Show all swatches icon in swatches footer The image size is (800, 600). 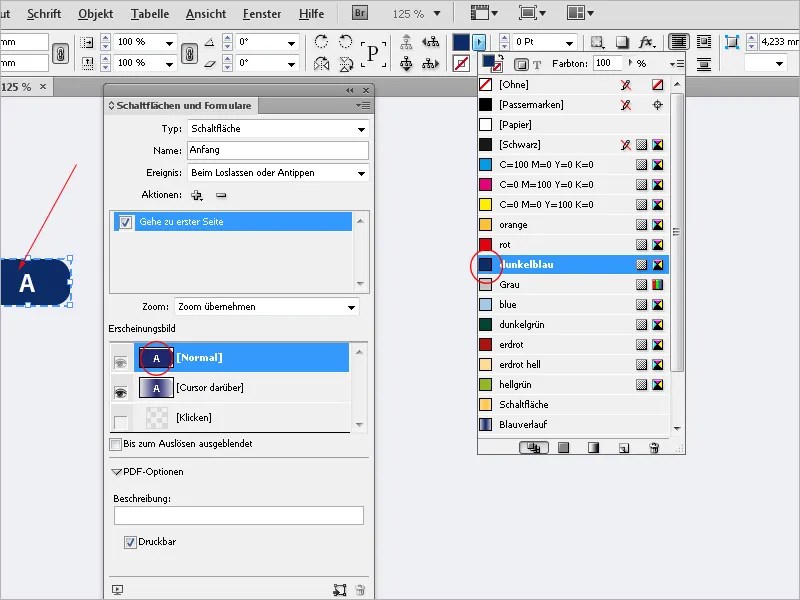[534, 448]
